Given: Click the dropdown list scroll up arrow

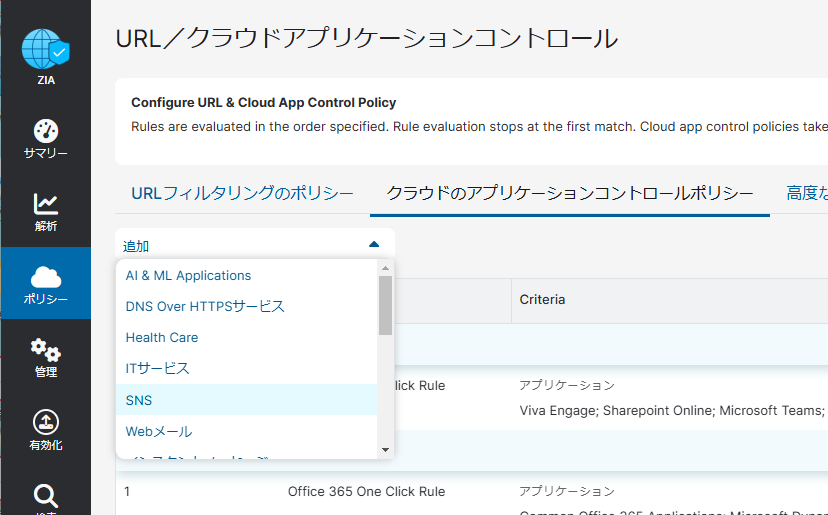Looking at the screenshot, I should [x=385, y=268].
